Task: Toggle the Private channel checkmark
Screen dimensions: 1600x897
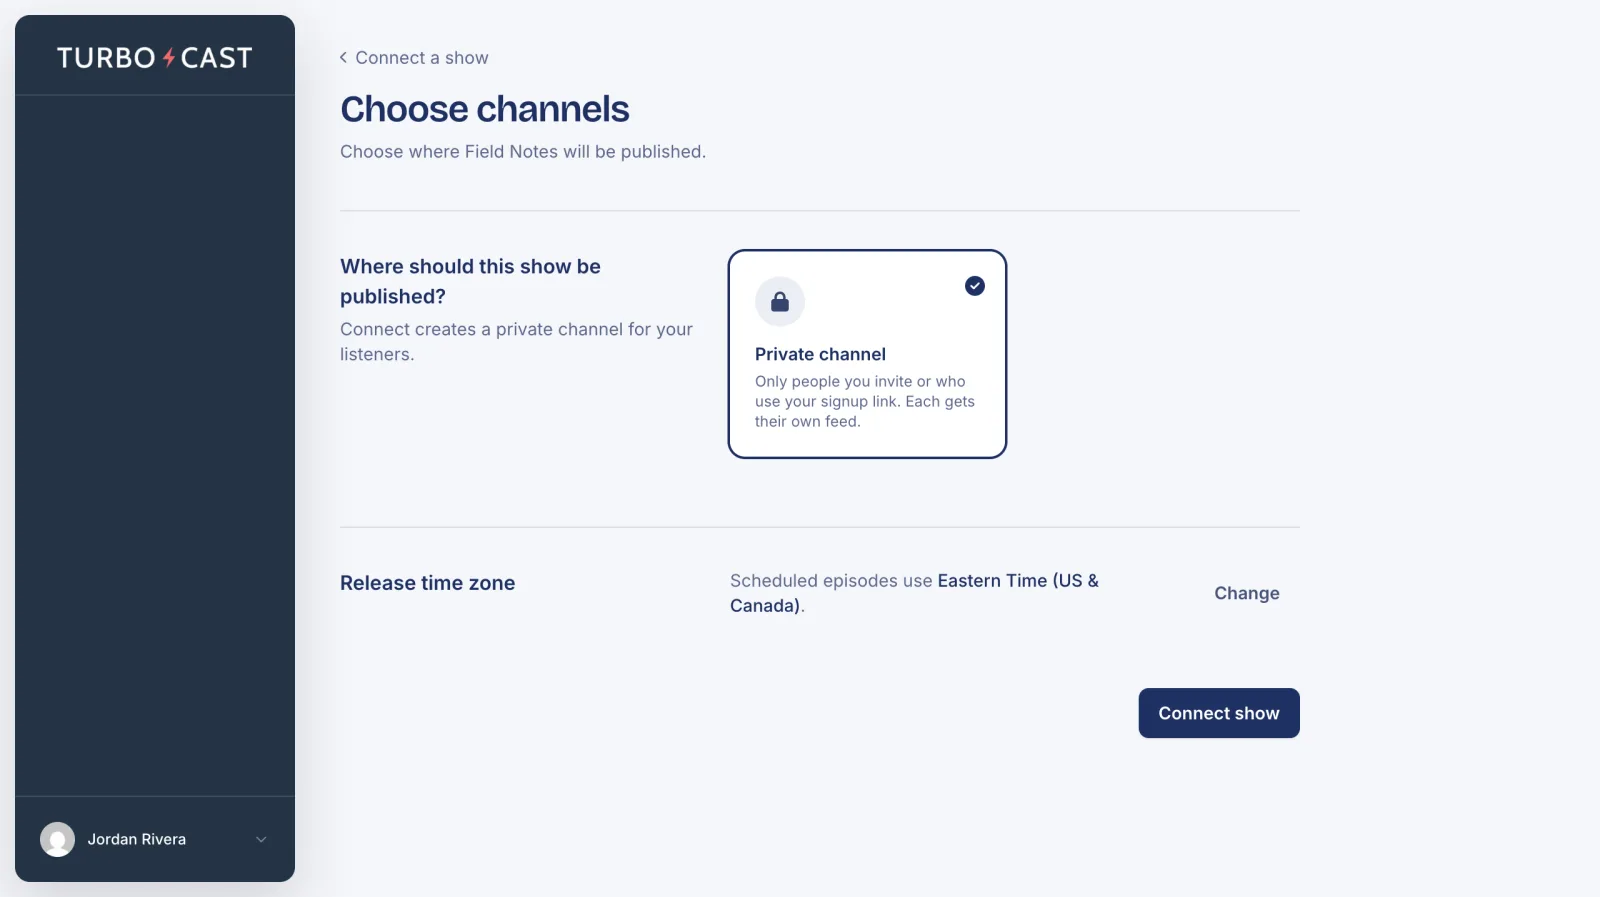Action: (974, 286)
